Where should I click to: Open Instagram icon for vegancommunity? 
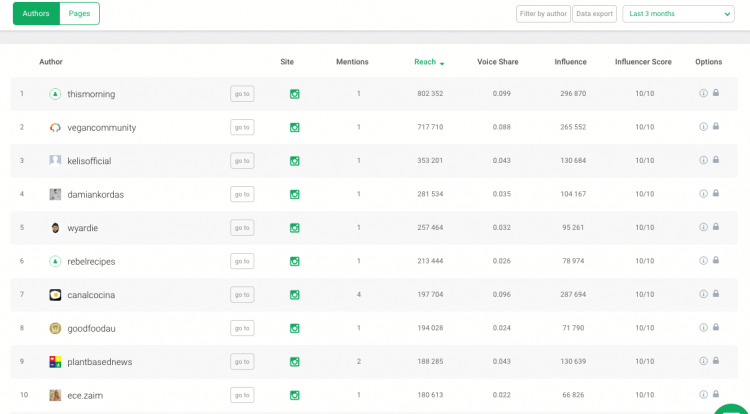pos(295,128)
